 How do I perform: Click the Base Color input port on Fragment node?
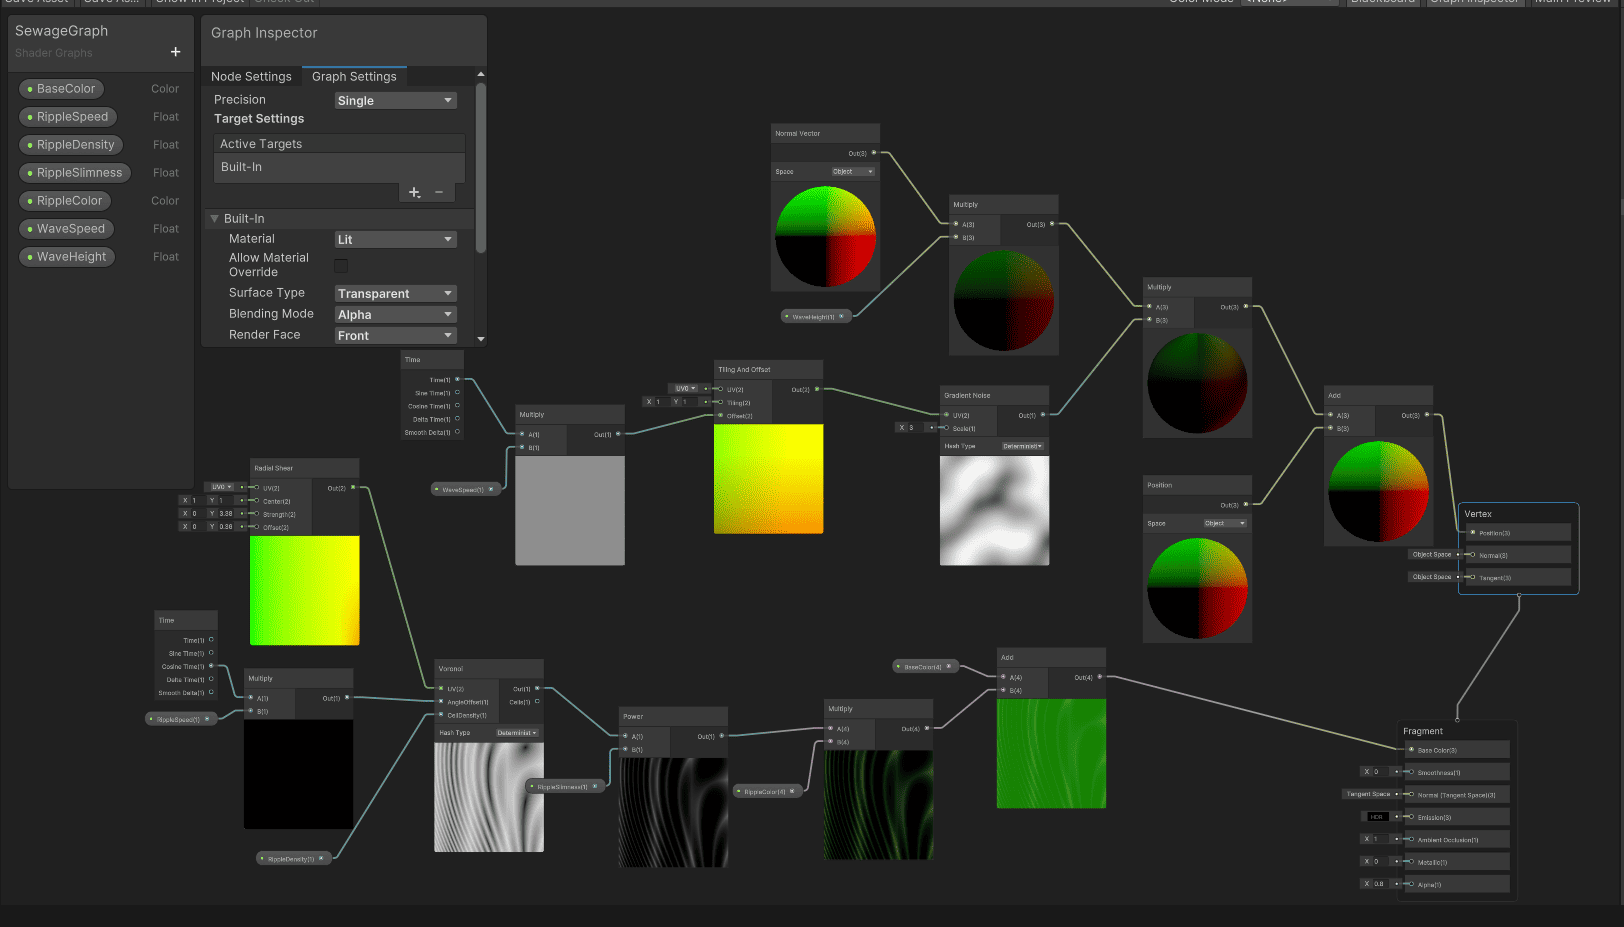click(x=1412, y=750)
